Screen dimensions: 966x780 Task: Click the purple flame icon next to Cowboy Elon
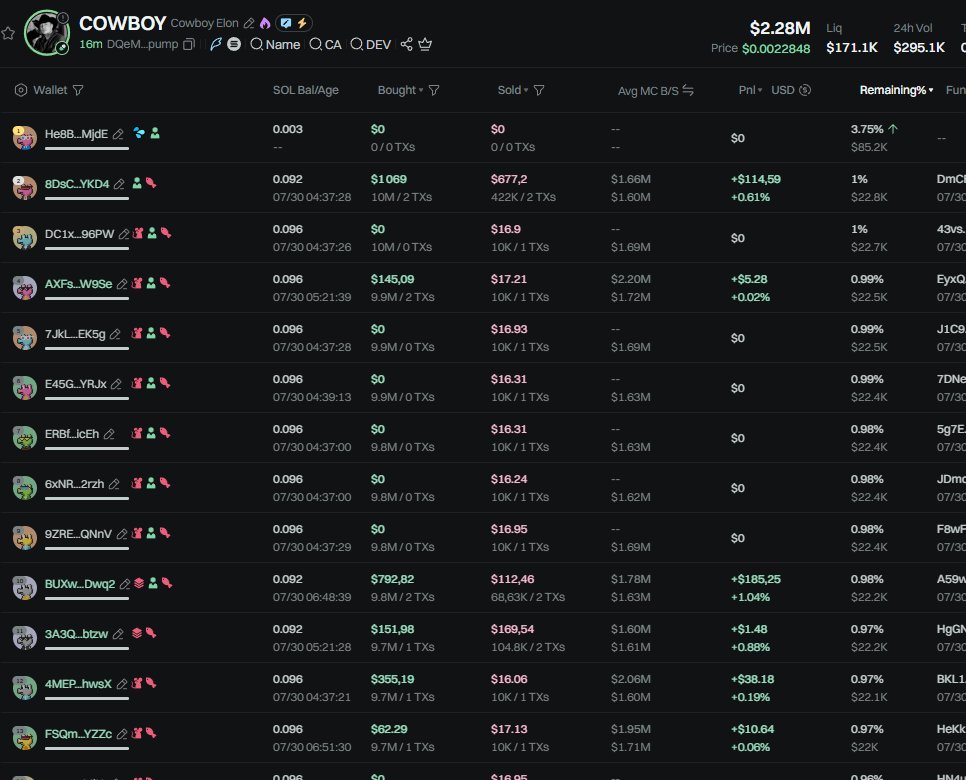tap(265, 23)
